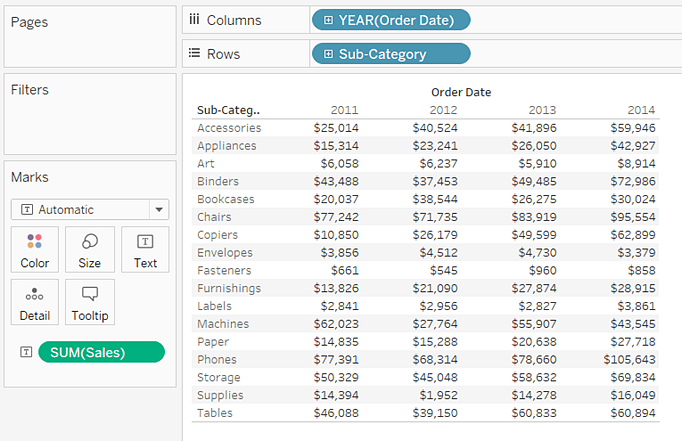
Task: Click the Columns shelf icon
Action: click(194, 20)
